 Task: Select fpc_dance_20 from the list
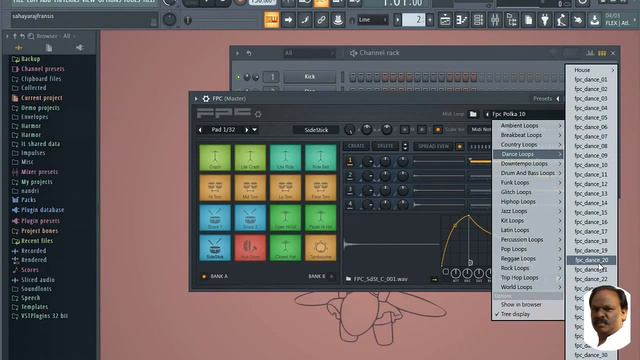[591, 260]
